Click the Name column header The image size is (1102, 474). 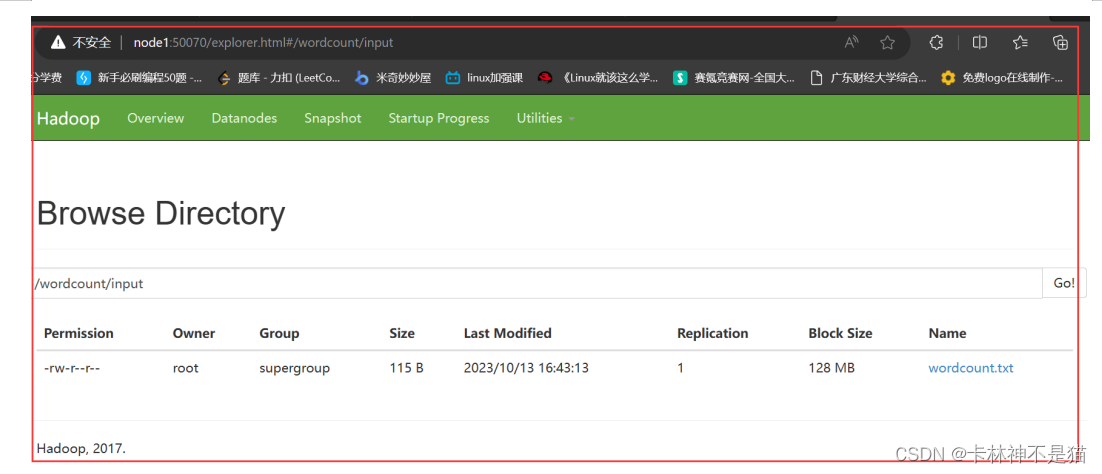(x=947, y=333)
